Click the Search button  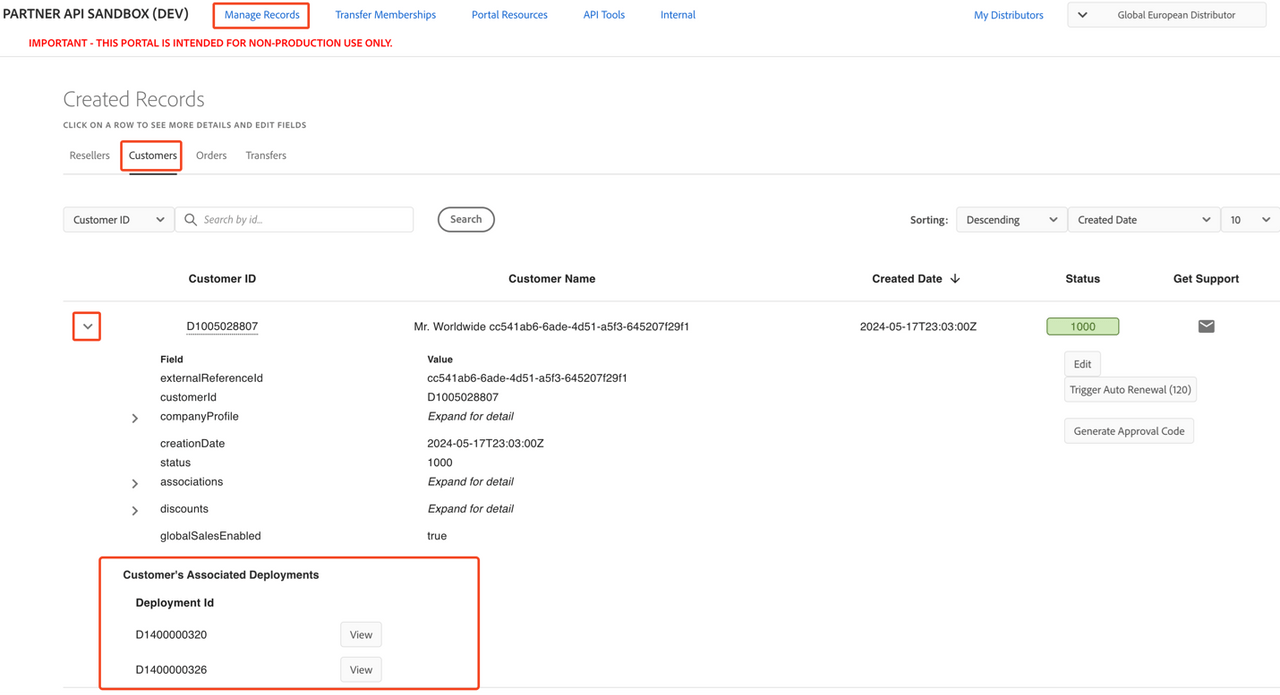click(x=466, y=219)
